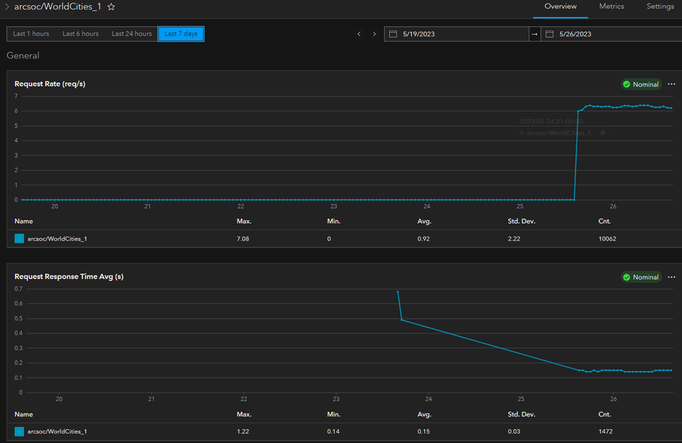Viewport: 682px width, 443px height.
Task: Open calendar icon for start date 5/19/2023
Action: [x=393, y=34]
